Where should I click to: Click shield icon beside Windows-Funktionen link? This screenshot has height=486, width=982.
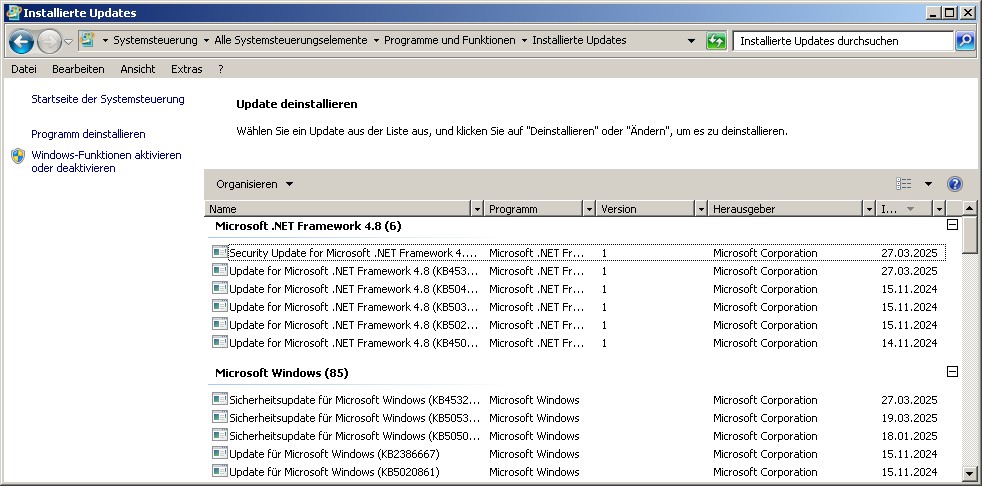click(x=18, y=156)
